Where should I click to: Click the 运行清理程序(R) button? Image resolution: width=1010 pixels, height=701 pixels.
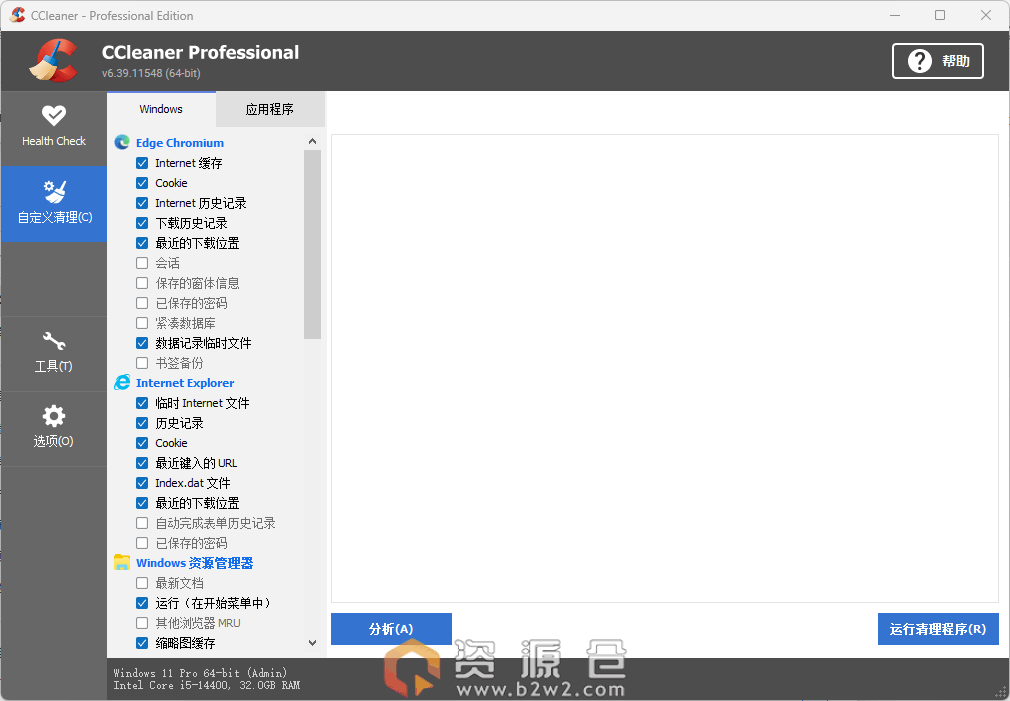point(937,629)
